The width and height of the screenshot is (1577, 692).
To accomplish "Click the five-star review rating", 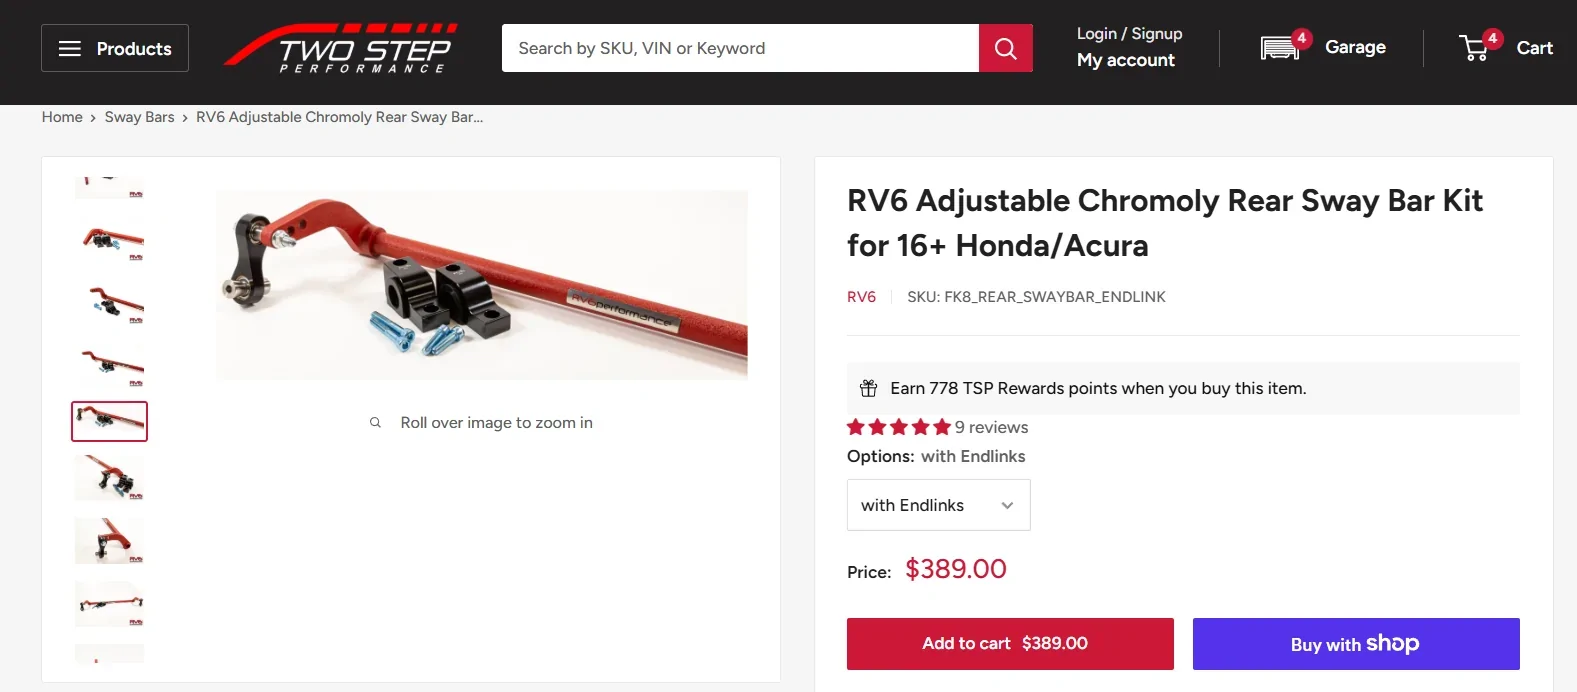I will click(x=898, y=427).
